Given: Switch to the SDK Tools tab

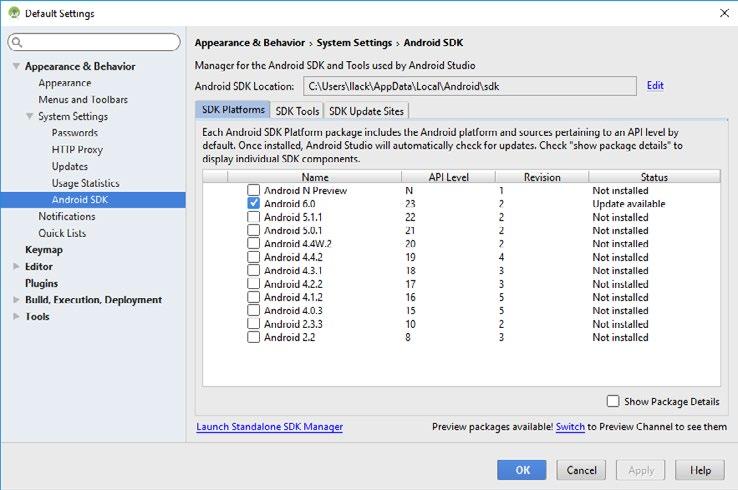Looking at the screenshot, I should (297, 111).
